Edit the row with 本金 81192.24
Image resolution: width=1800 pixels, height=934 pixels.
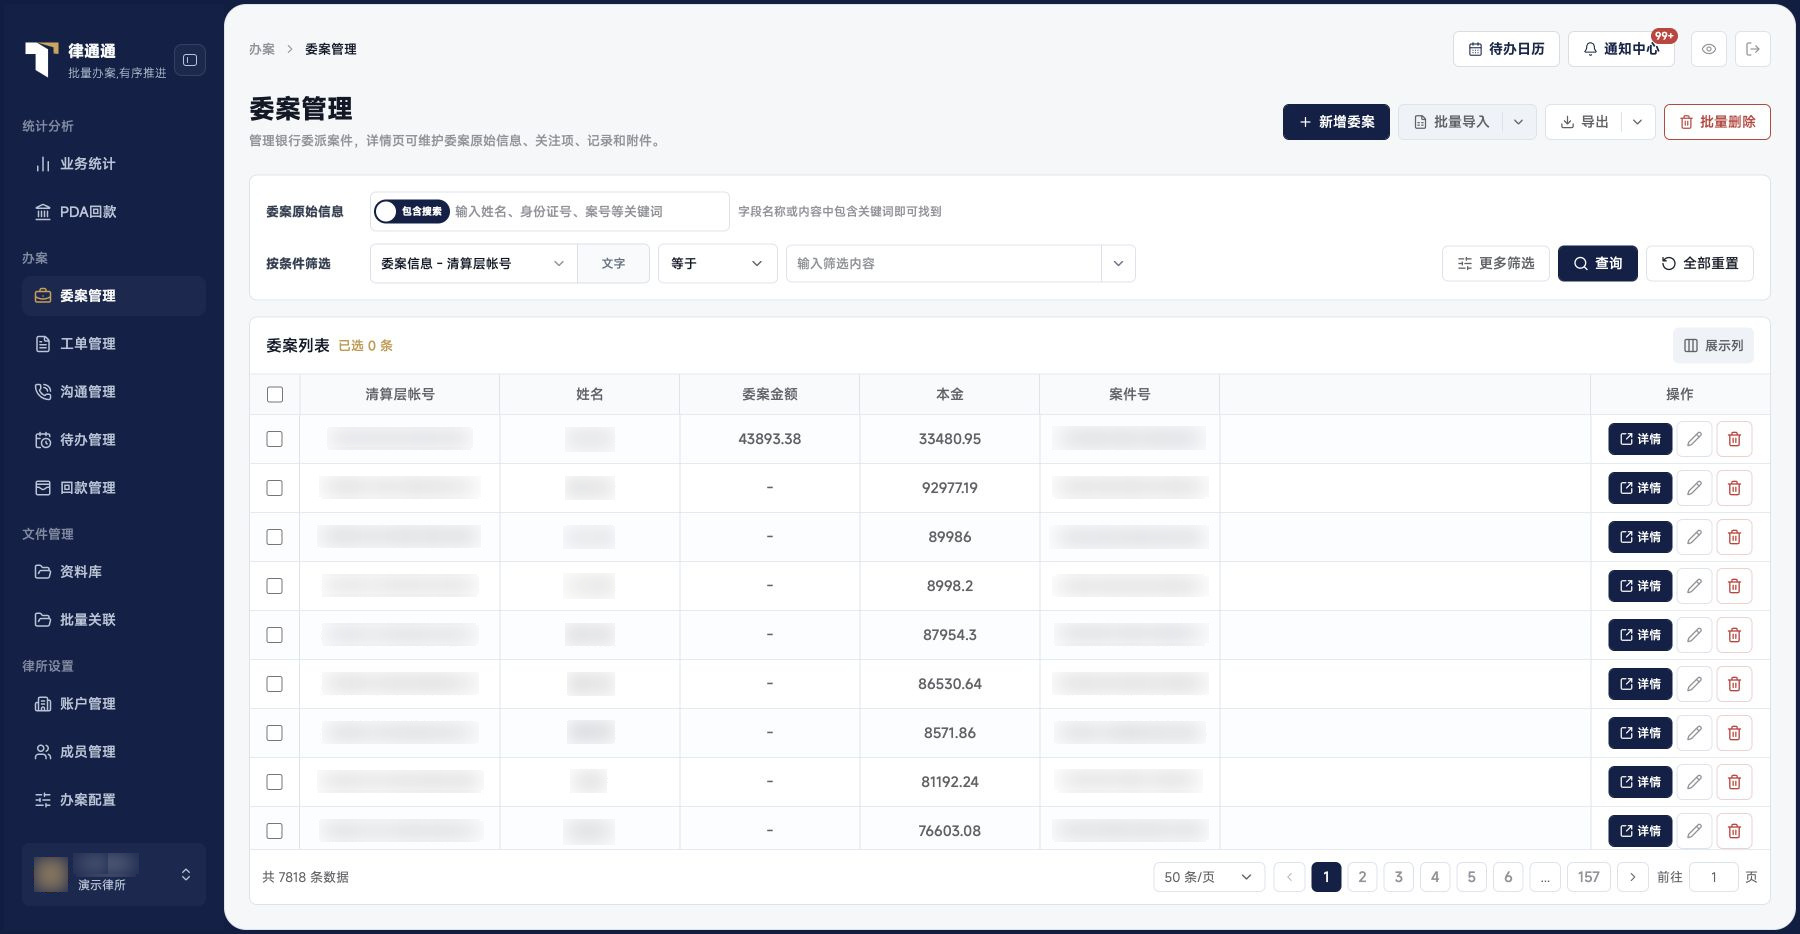pos(1694,782)
